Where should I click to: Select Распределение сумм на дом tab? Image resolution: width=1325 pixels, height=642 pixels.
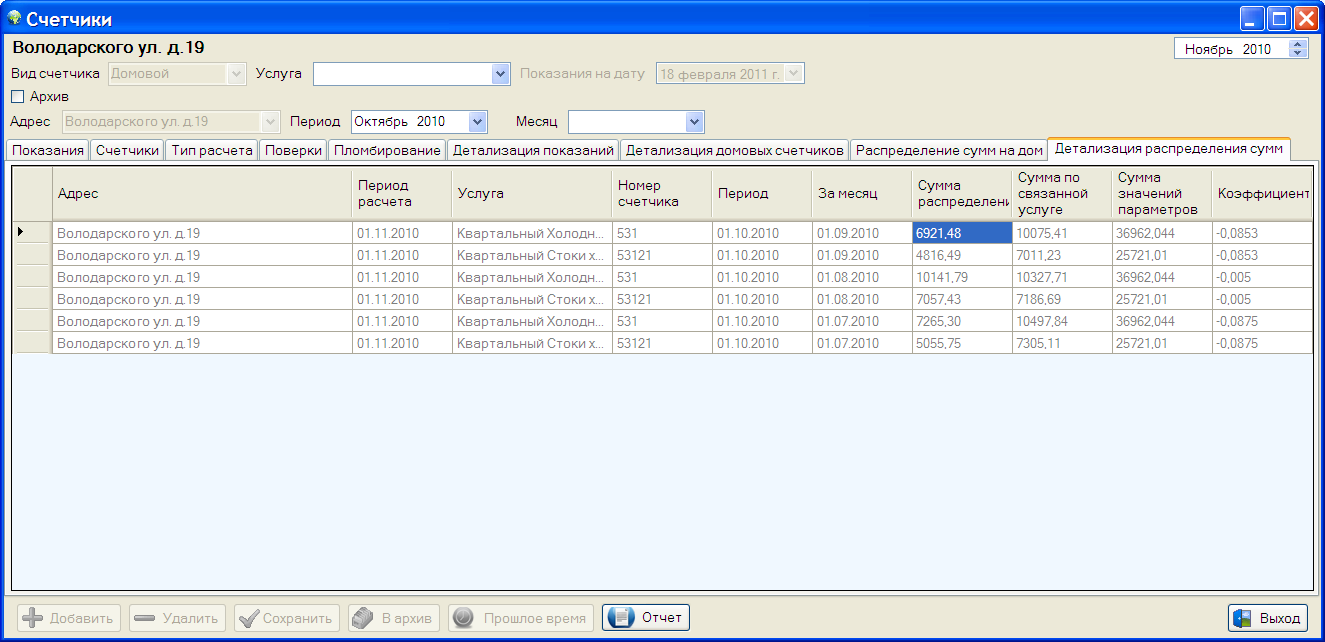coord(948,151)
